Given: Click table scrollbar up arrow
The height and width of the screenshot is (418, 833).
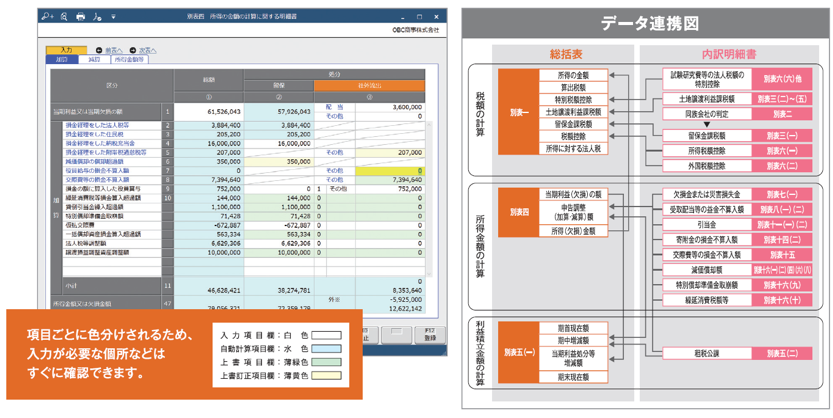Looking at the screenshot, I should (x=429, y=125).
